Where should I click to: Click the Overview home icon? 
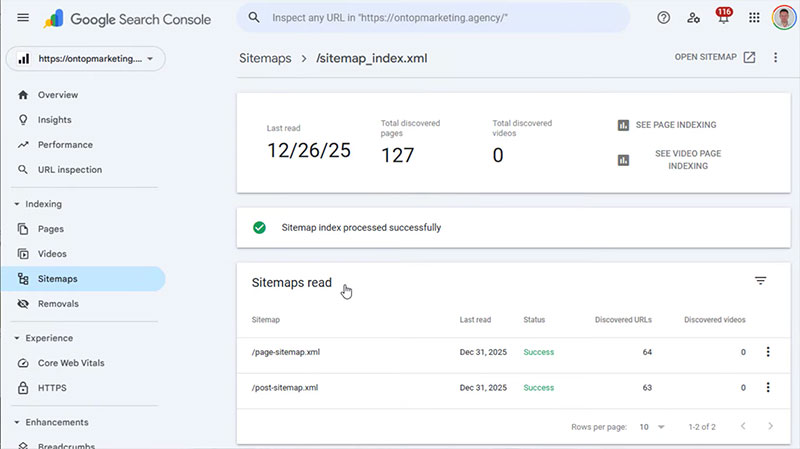23,95
